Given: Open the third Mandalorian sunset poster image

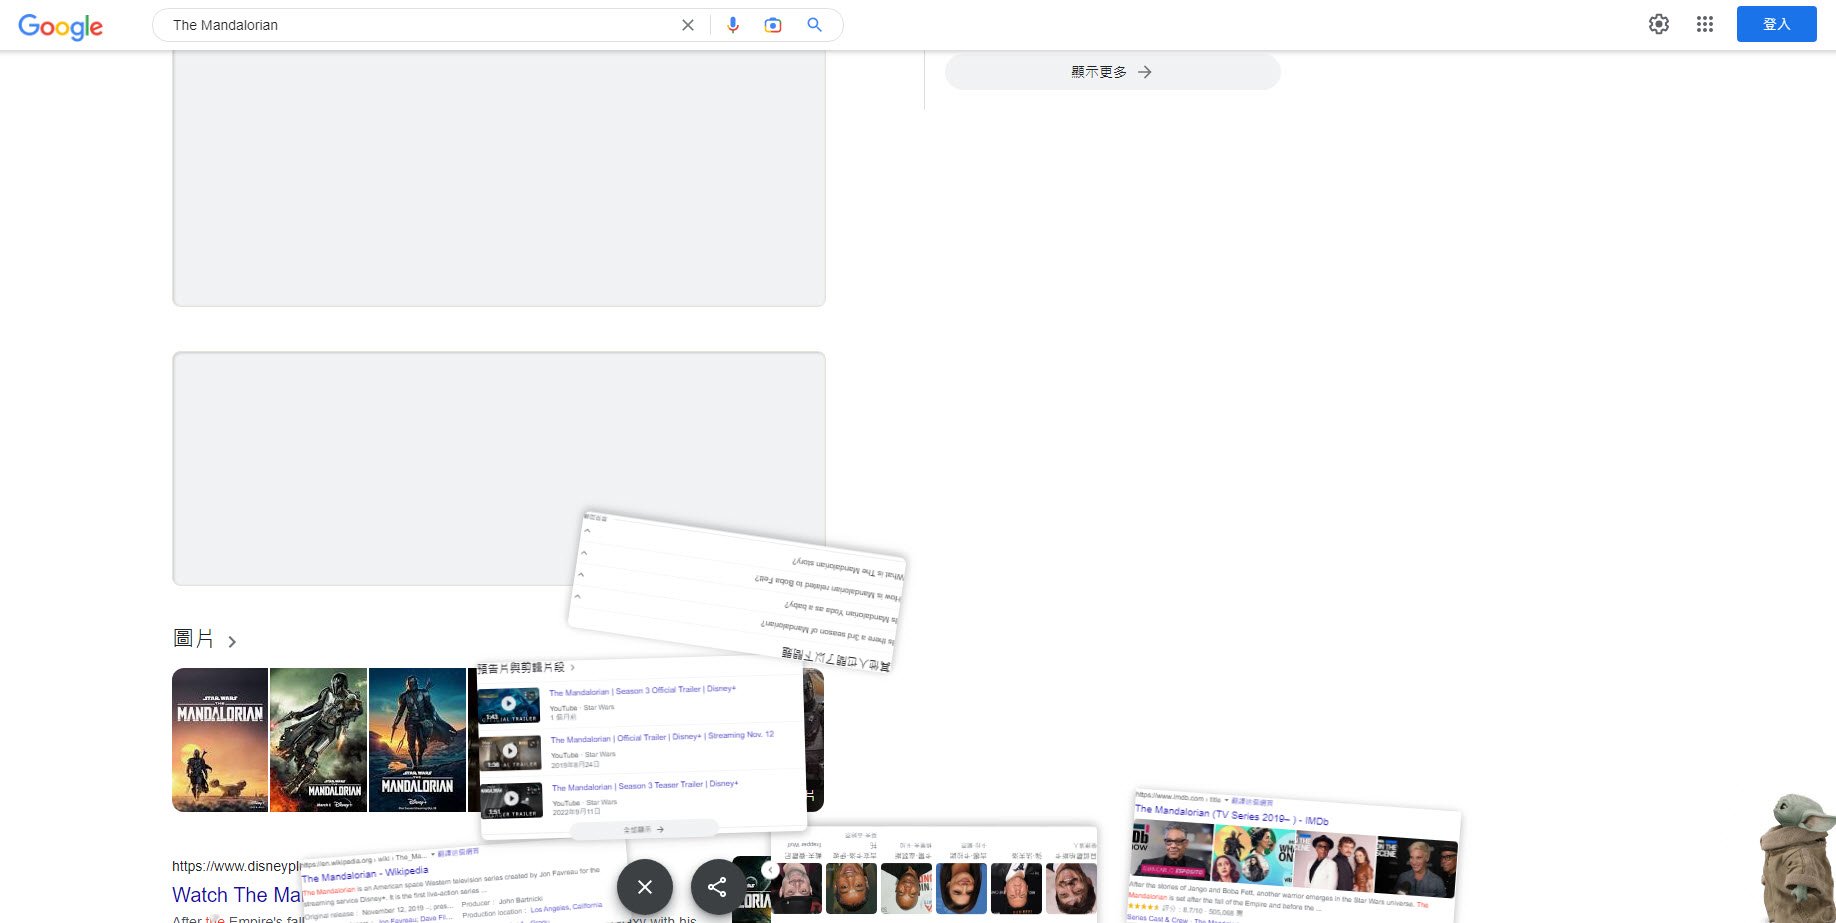Looking at the screenshot, I should 417,740.
